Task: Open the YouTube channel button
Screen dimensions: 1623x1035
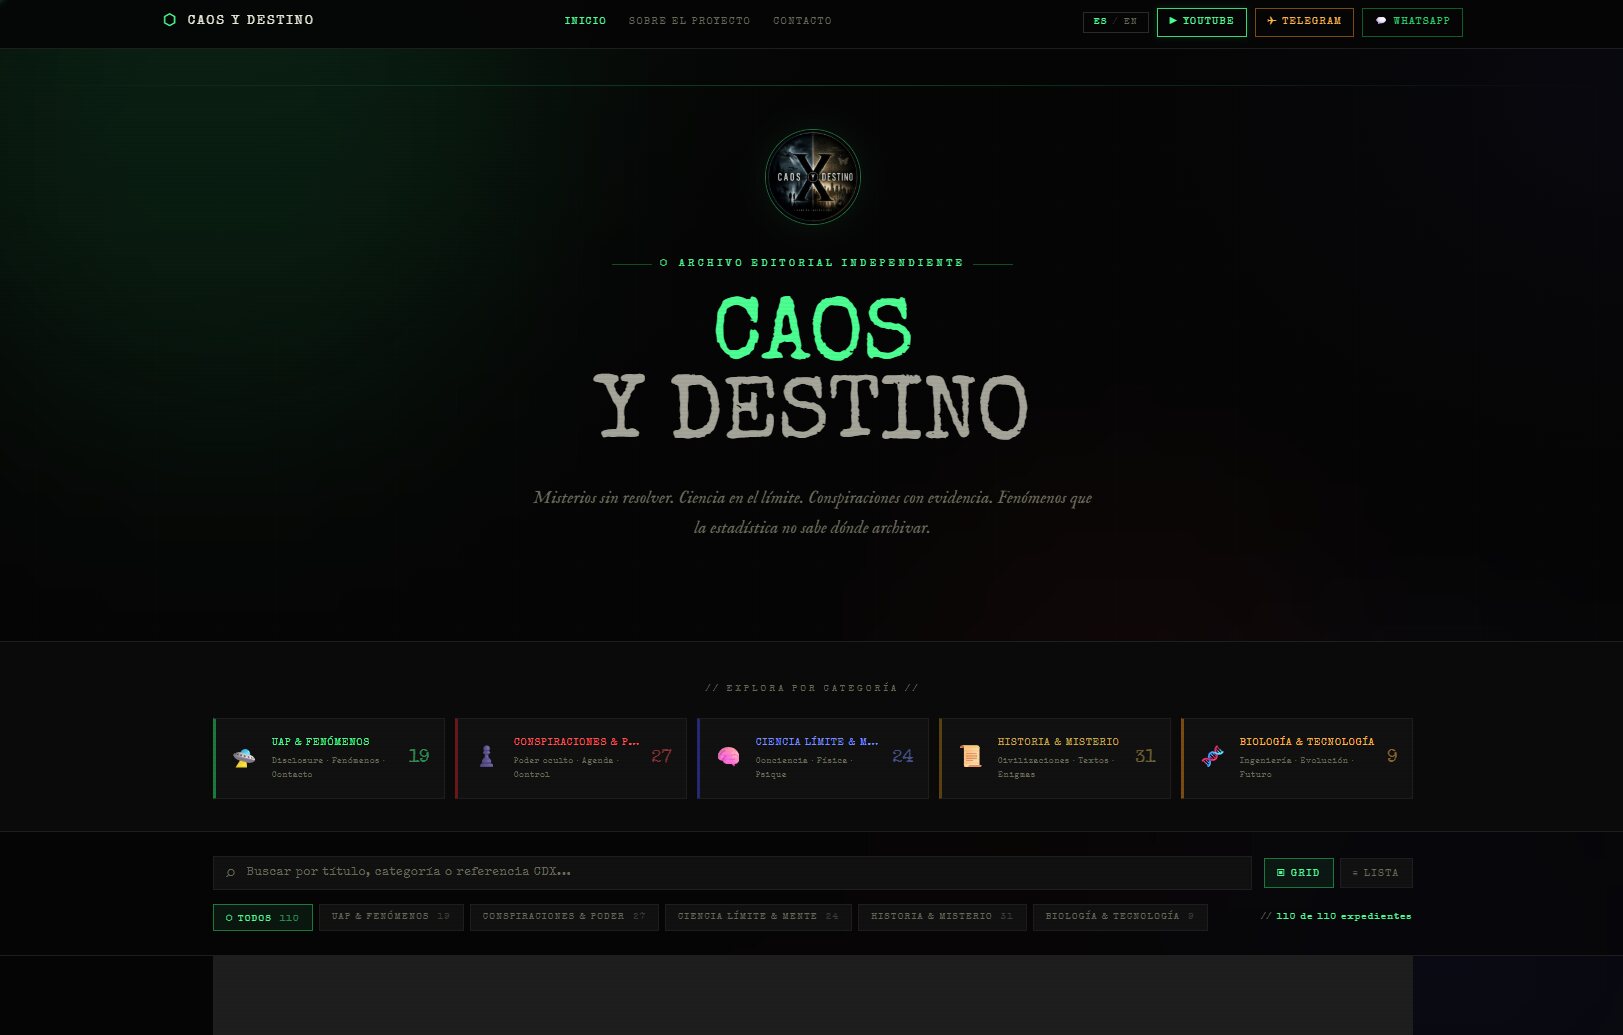Action: 1201,22
